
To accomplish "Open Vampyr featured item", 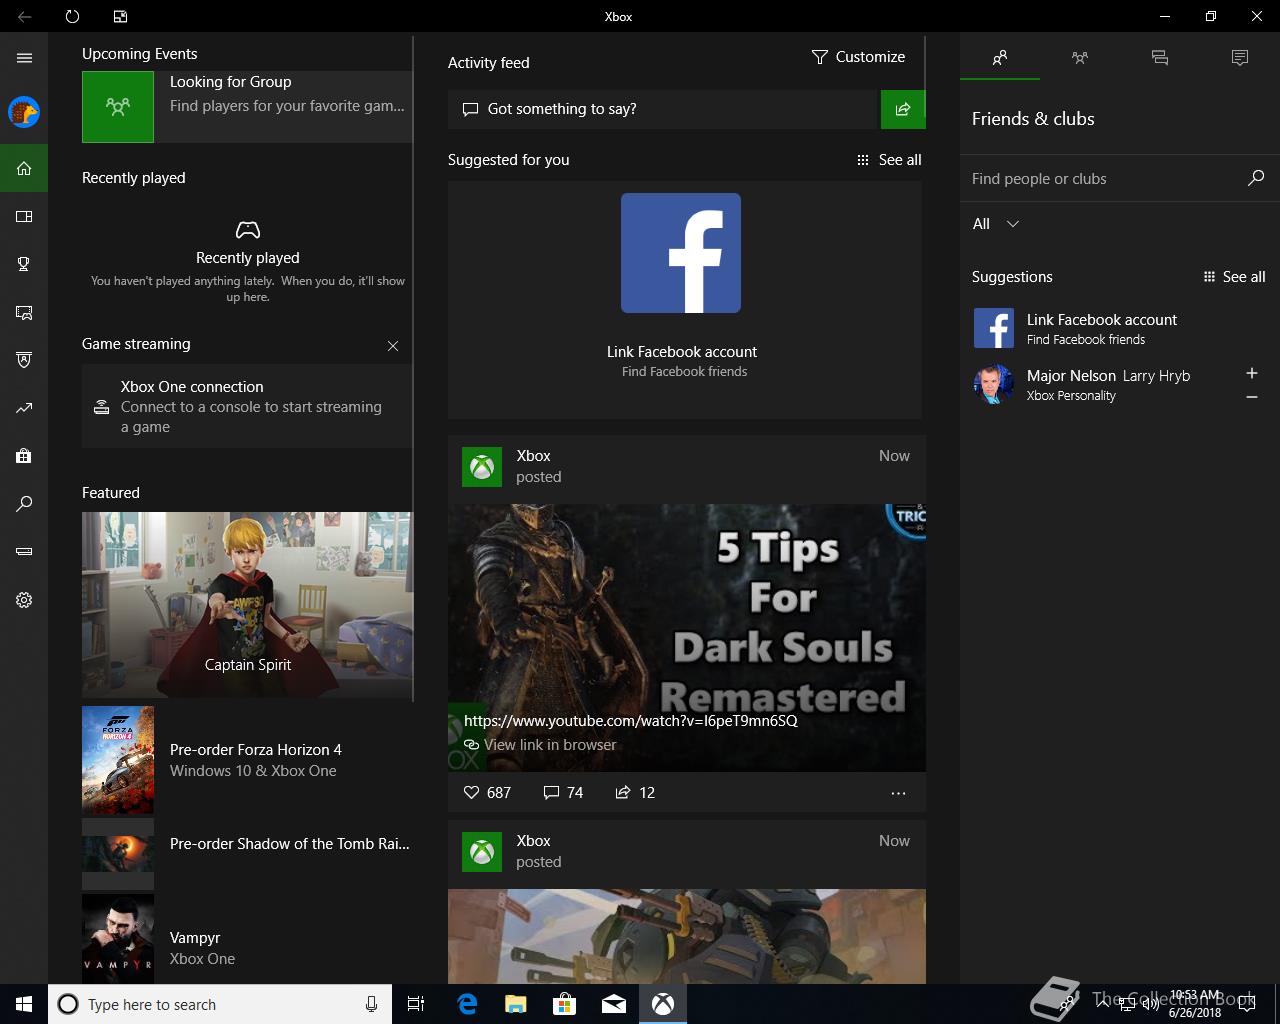I will (x=247, y=940).
